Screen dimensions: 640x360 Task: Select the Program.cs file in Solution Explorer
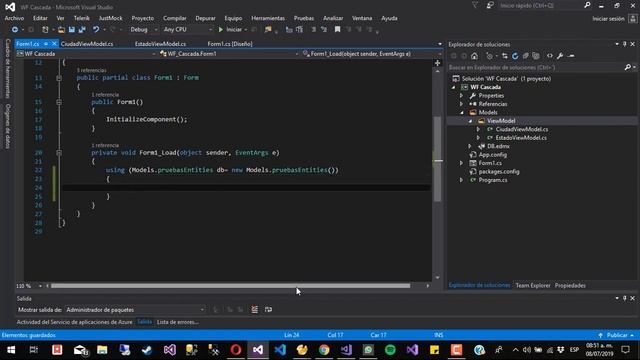point(493,180)
